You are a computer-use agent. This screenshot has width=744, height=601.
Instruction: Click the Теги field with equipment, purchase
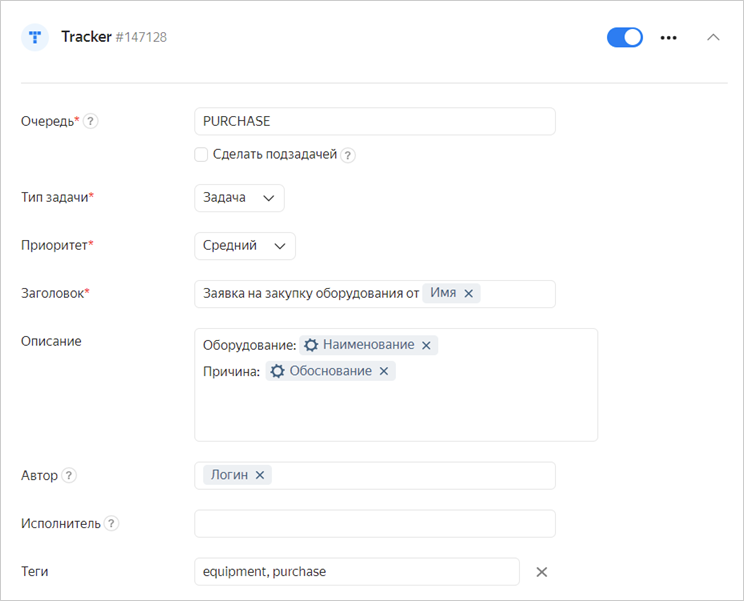coord(356,571)
